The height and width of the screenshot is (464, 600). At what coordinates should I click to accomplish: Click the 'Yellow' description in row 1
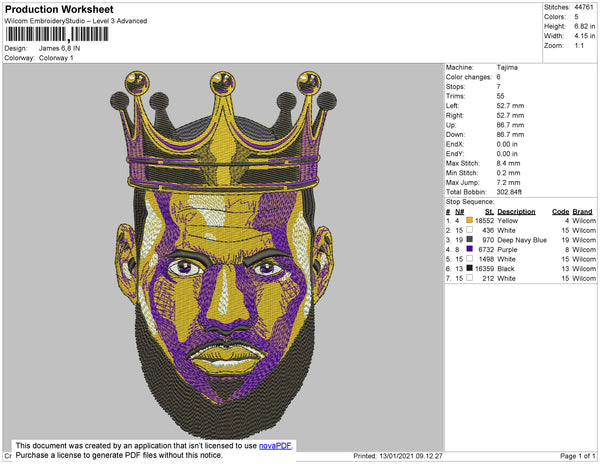point(507,221)
